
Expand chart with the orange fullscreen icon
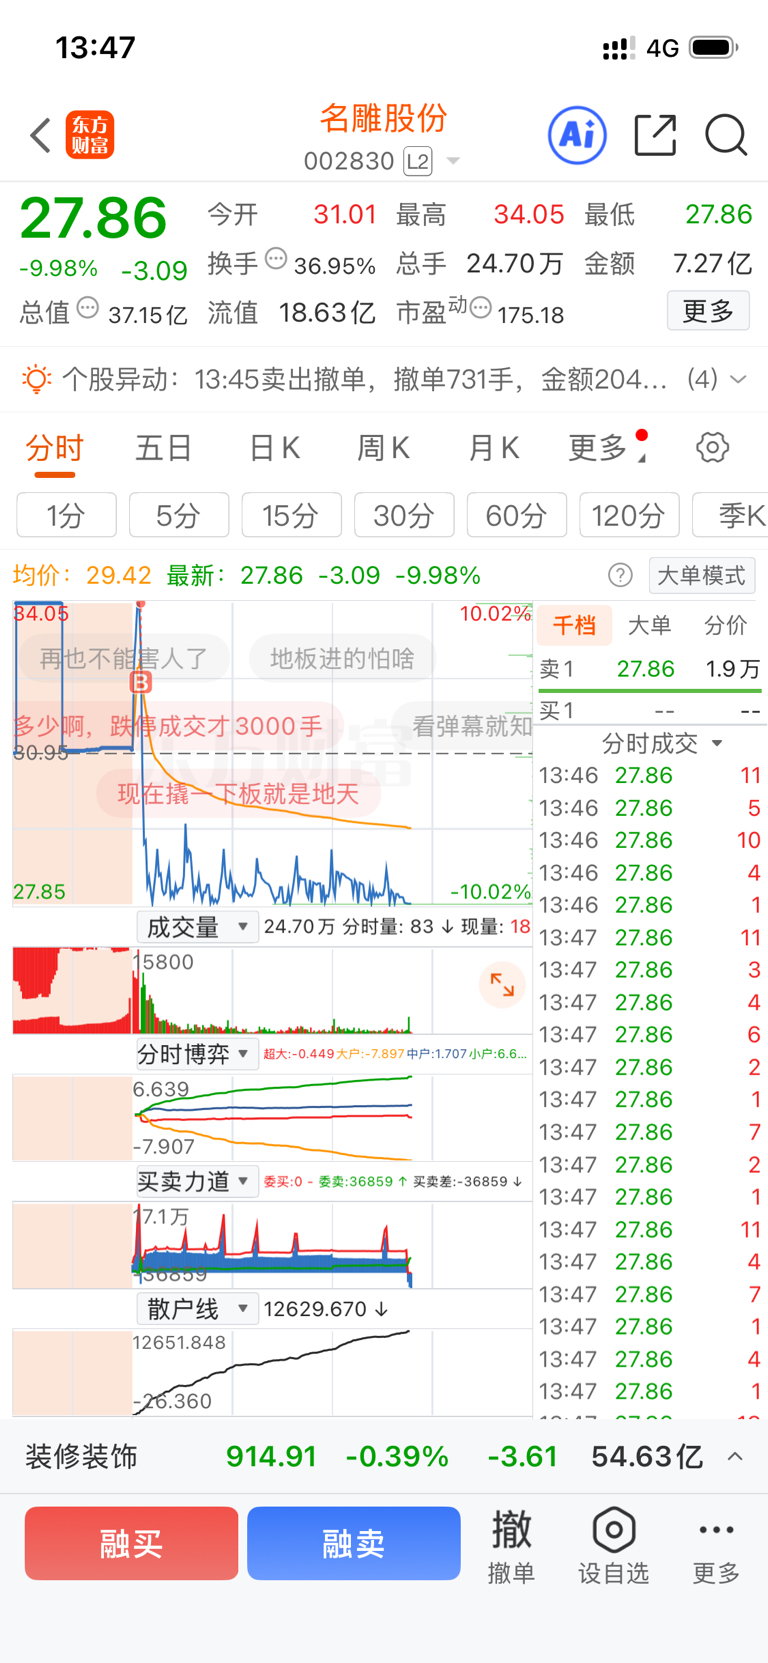(x=502, y=986)
